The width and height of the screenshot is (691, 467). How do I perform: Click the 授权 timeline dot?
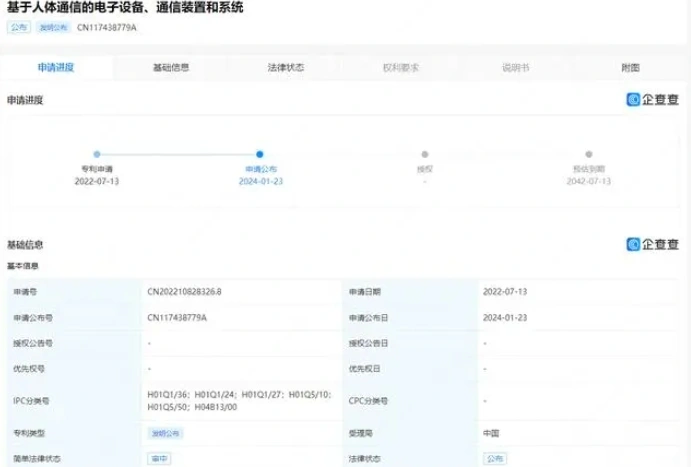tap(425, 154)
